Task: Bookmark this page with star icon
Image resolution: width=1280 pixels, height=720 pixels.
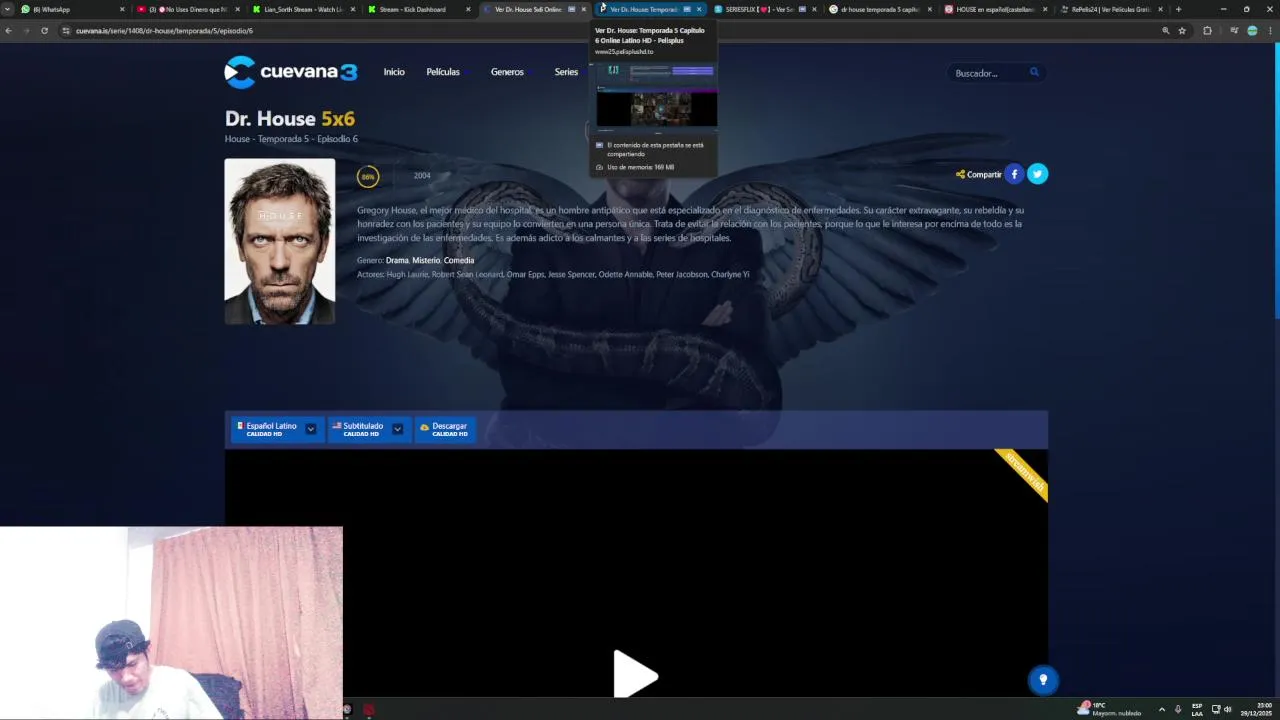Action: 1182,31
